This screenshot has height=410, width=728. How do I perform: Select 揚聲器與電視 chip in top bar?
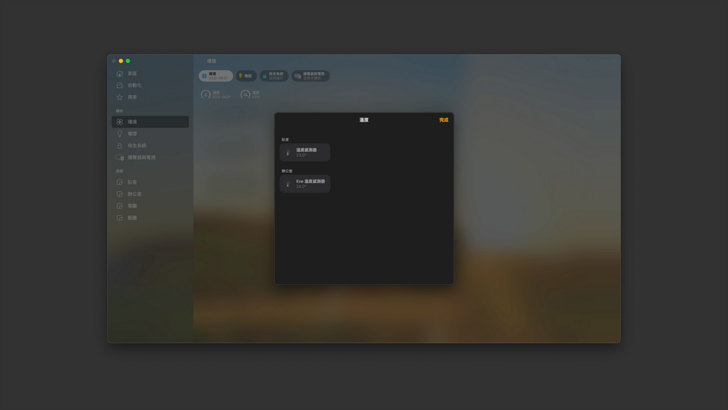coord(311,76)
